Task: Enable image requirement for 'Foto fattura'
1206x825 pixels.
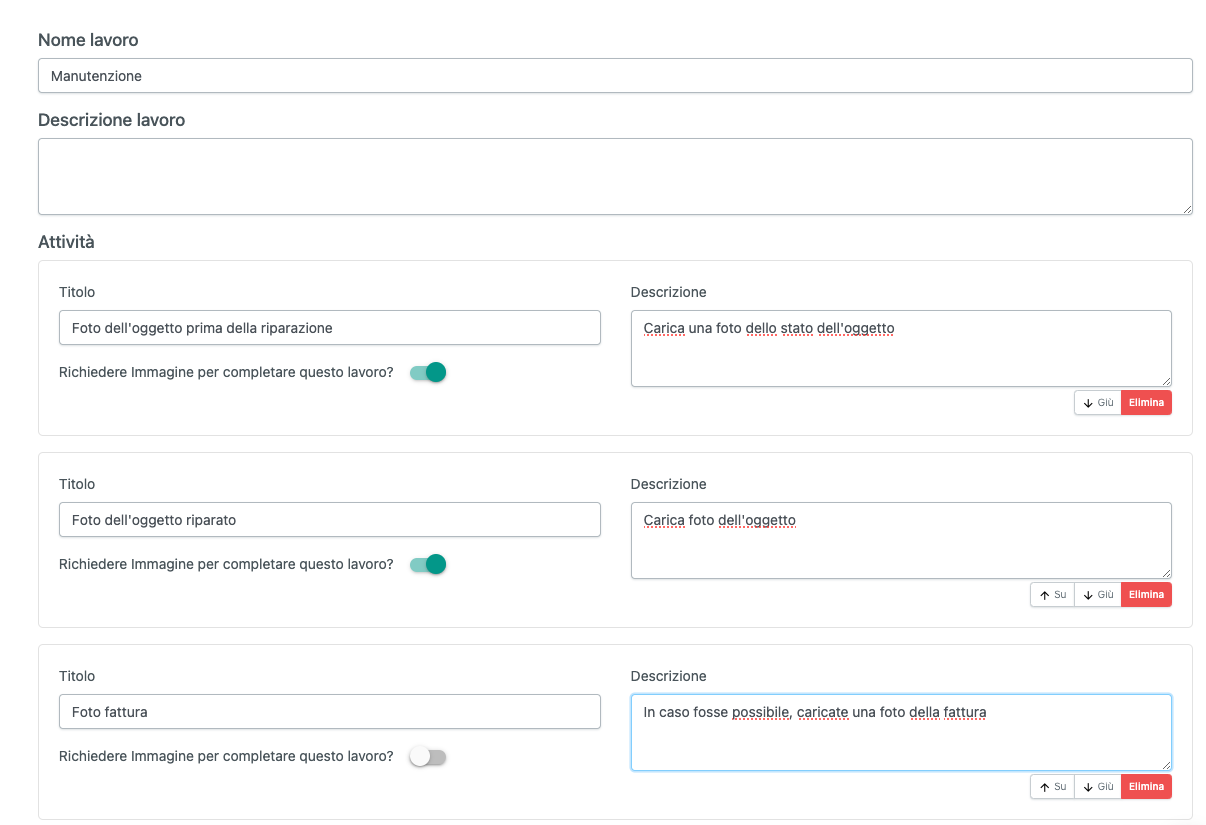Action: tap(428, 757)
